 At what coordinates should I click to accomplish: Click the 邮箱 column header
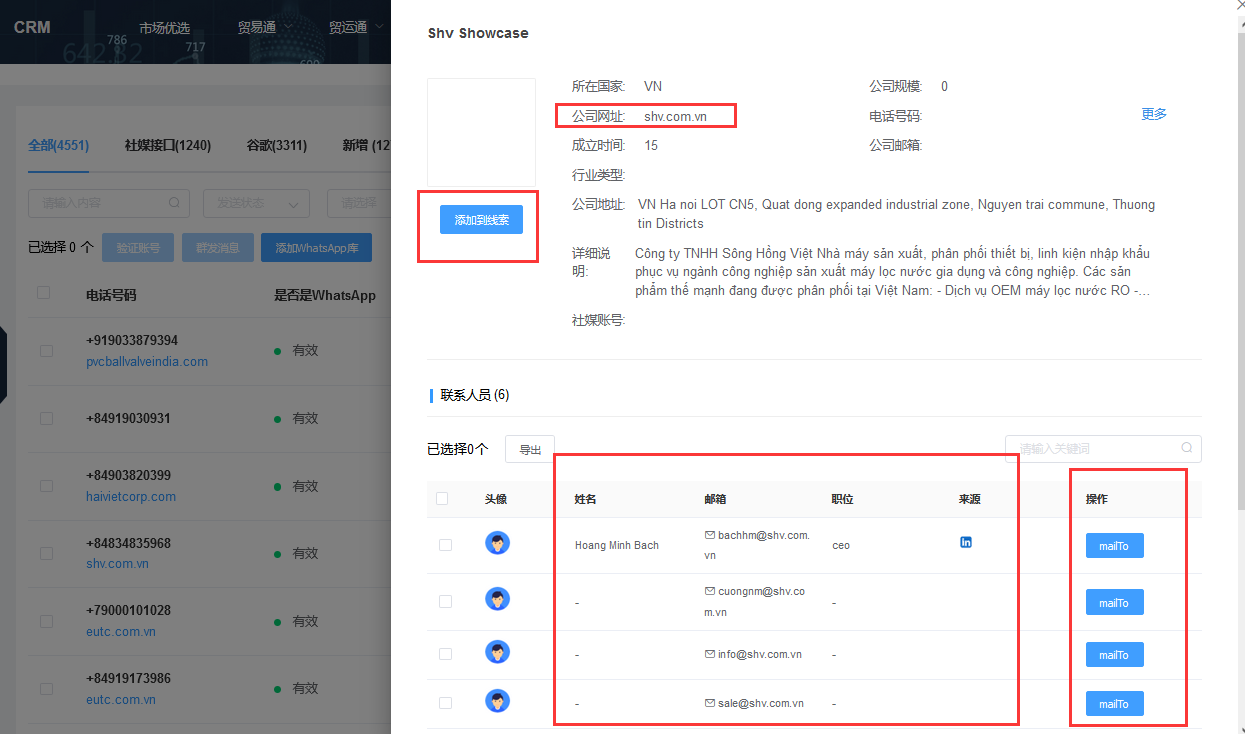coord(716,499)
